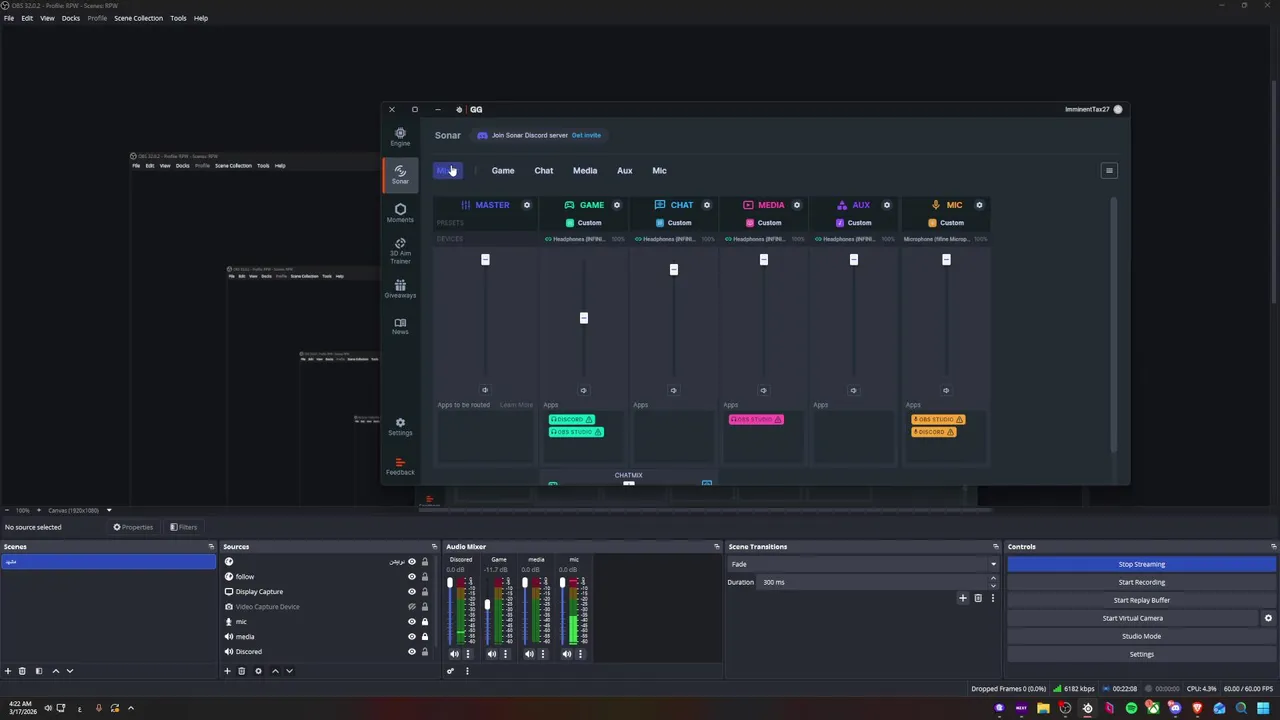This screenshot has width=1280, height=720.
Task: Add a new scene with plus icon
Action: coord(8,671)
